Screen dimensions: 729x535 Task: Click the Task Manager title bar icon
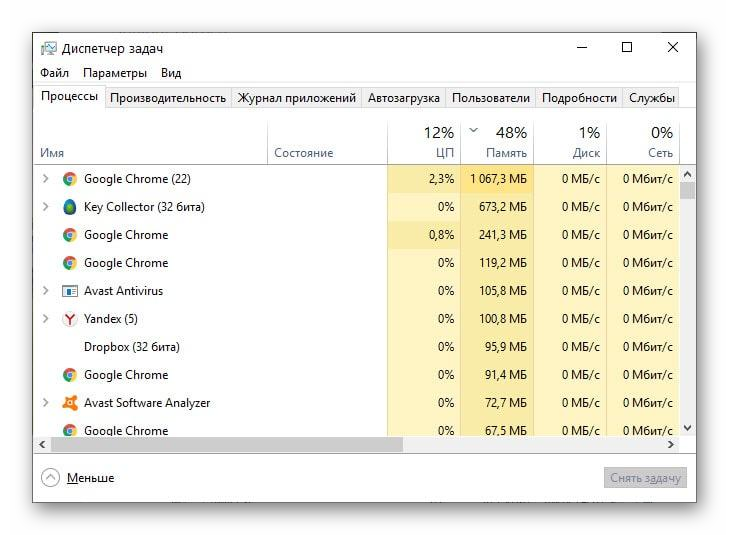click(49, 48)
